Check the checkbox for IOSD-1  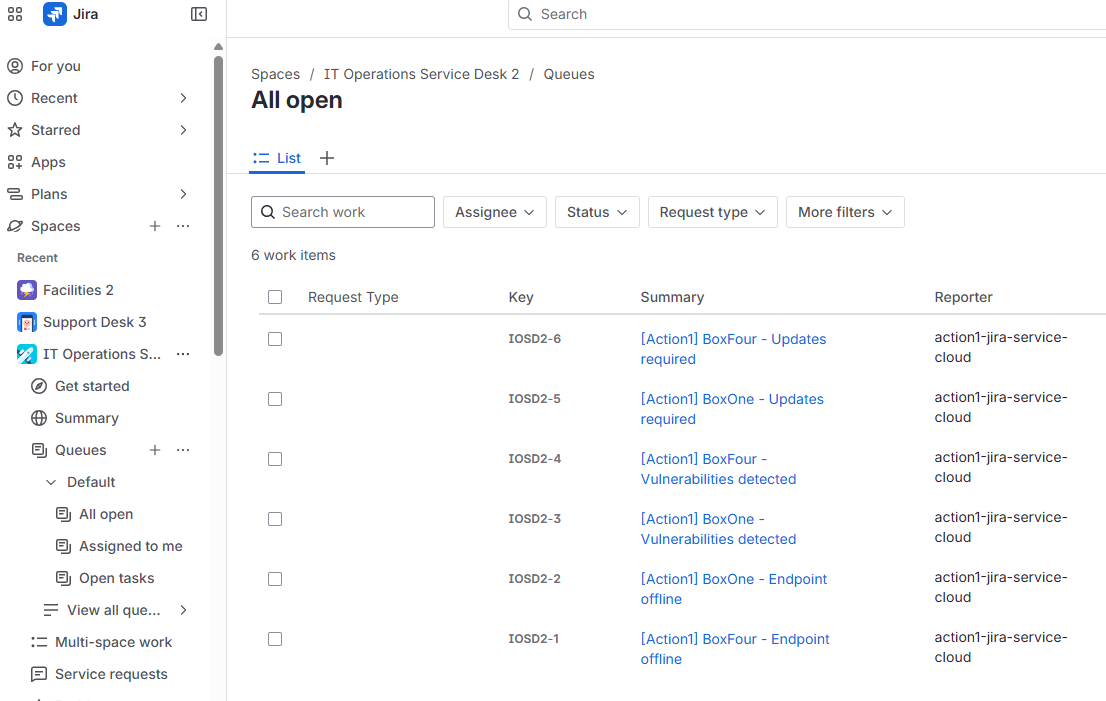(274, 638)
